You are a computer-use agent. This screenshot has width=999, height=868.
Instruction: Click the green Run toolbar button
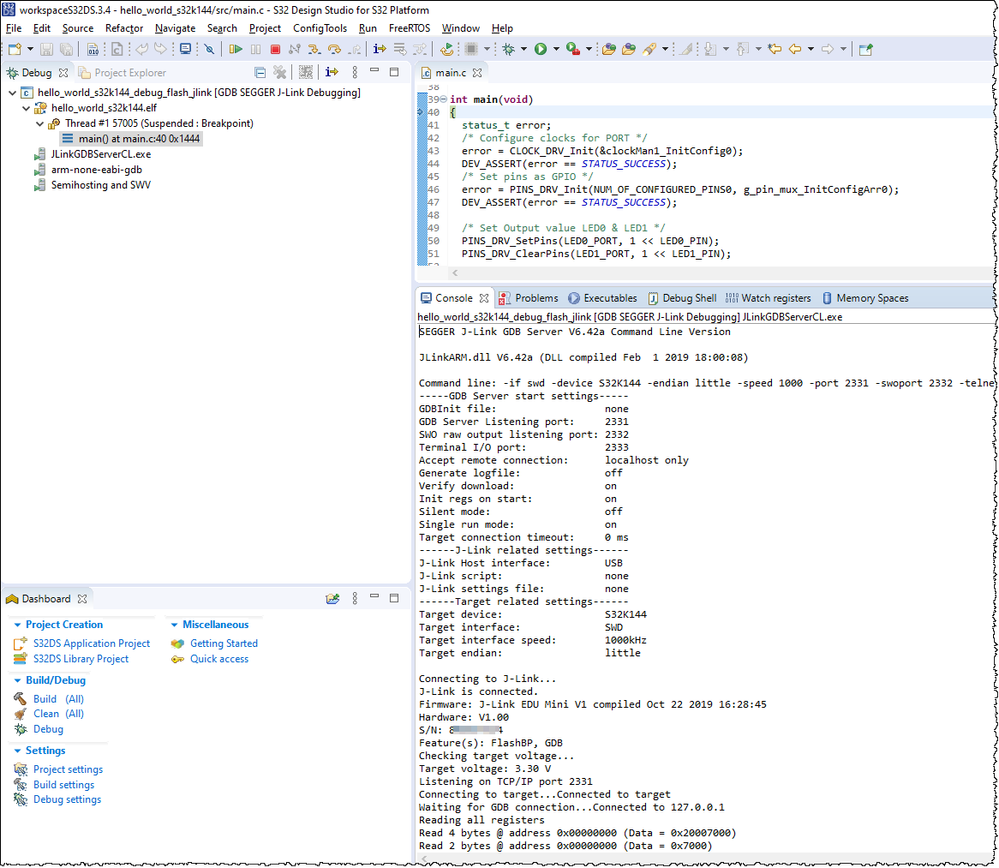[540, 49]
